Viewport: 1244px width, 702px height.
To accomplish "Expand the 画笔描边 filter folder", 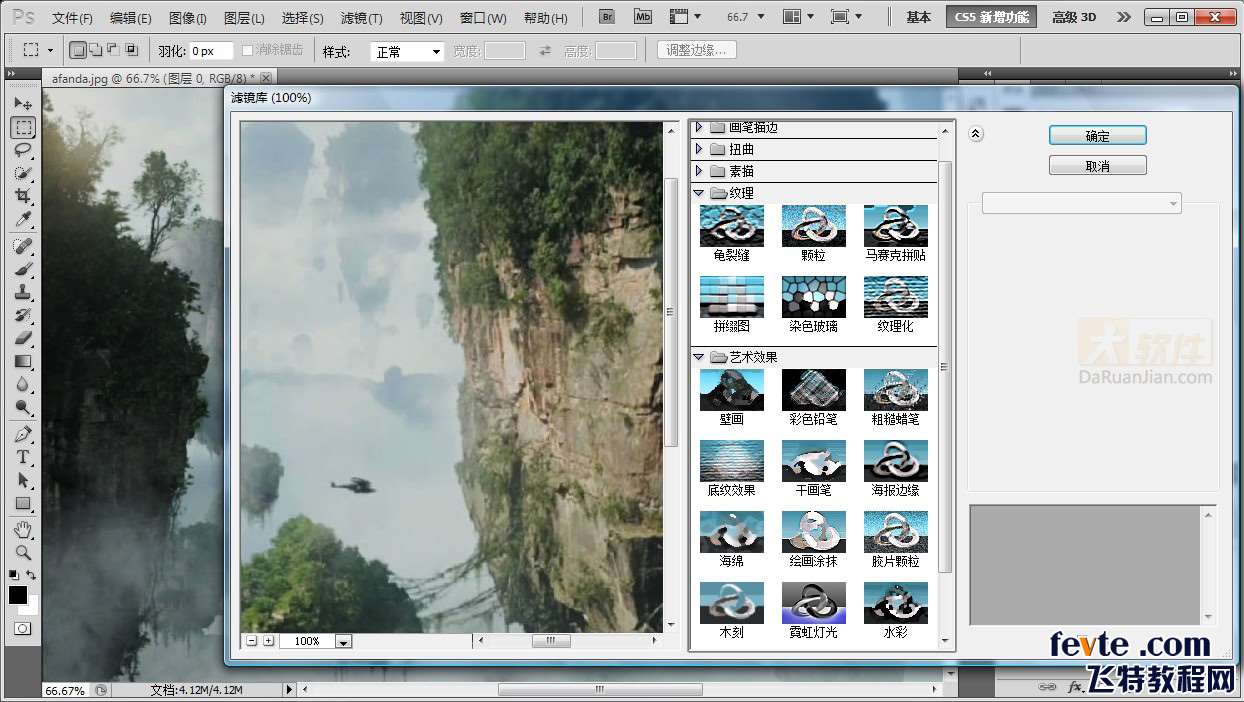I will [x=699, y=127].
